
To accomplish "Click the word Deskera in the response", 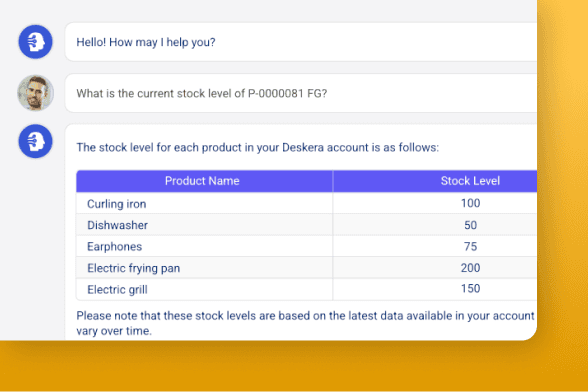I will [x=303, y=147].
